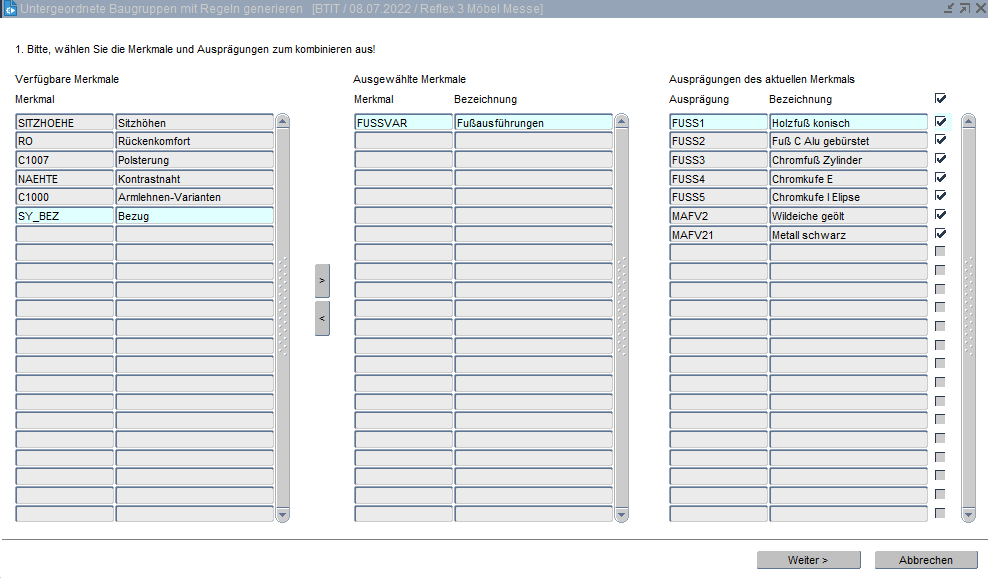Click the Ausprägungen list scrollbar track
This screenshot has height=578, width=988.
pyautogui.click(x=968, y=400)
